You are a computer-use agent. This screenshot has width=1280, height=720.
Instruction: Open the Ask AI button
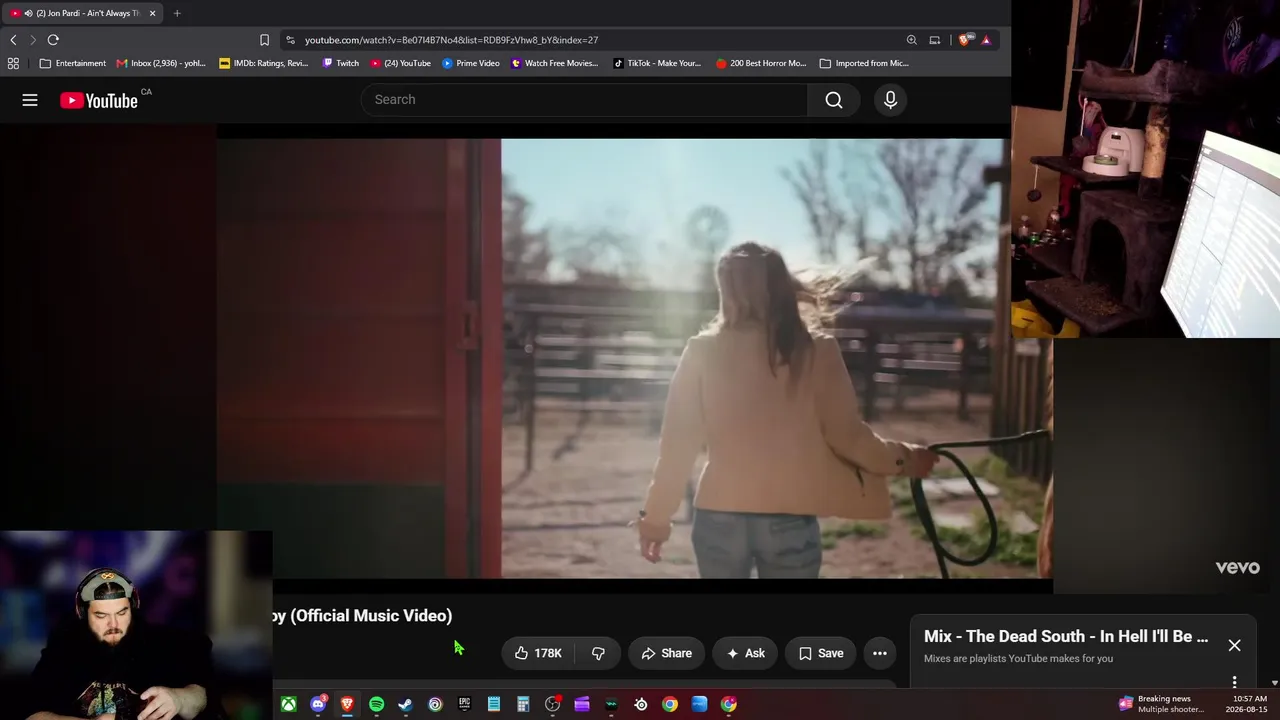pyautogui.click(x=745, y=653)
